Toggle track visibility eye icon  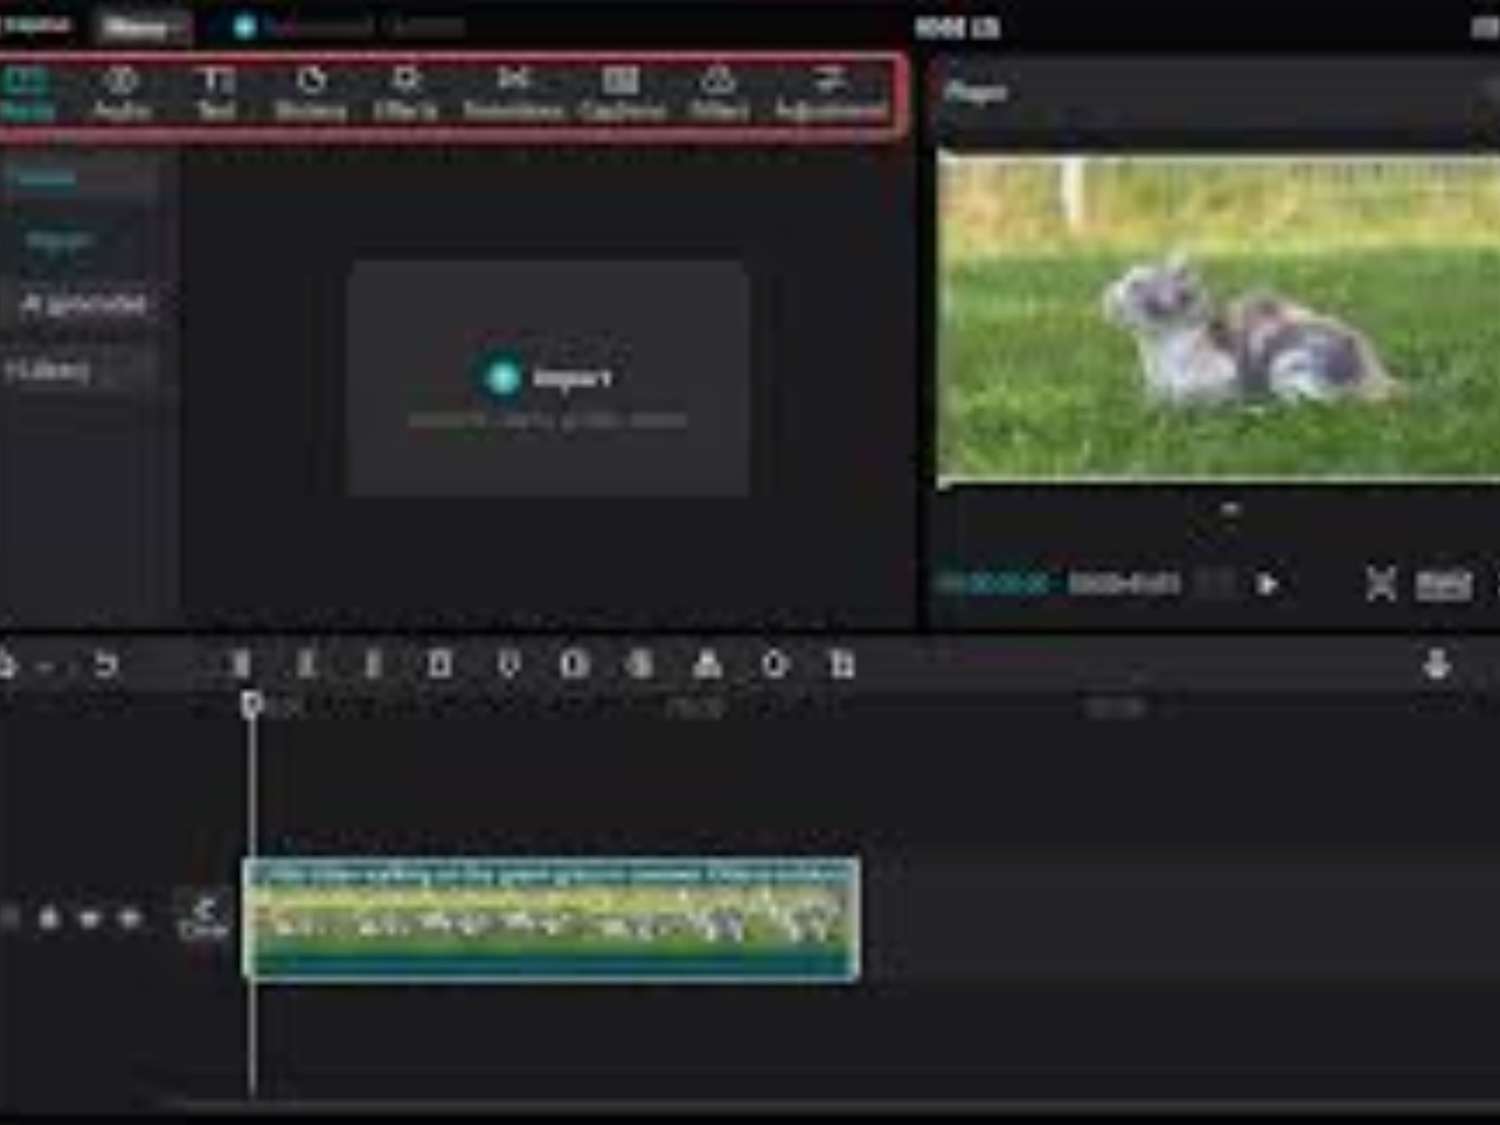pos(89,917)
